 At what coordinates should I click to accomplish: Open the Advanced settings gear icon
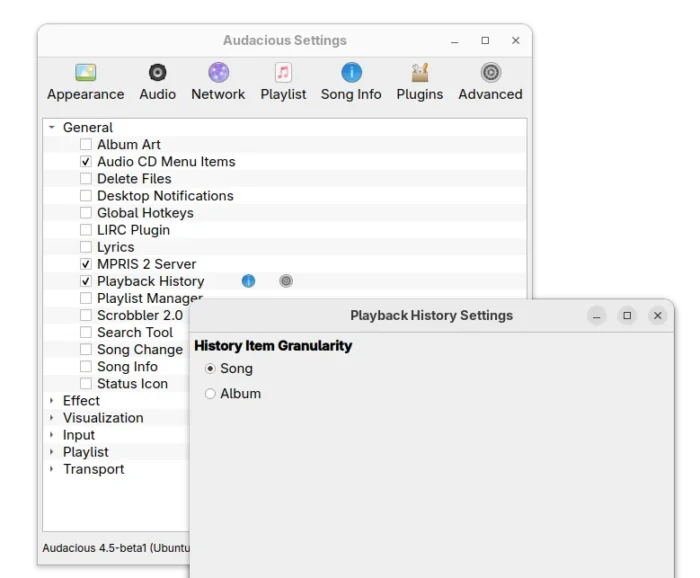point(490,73)
